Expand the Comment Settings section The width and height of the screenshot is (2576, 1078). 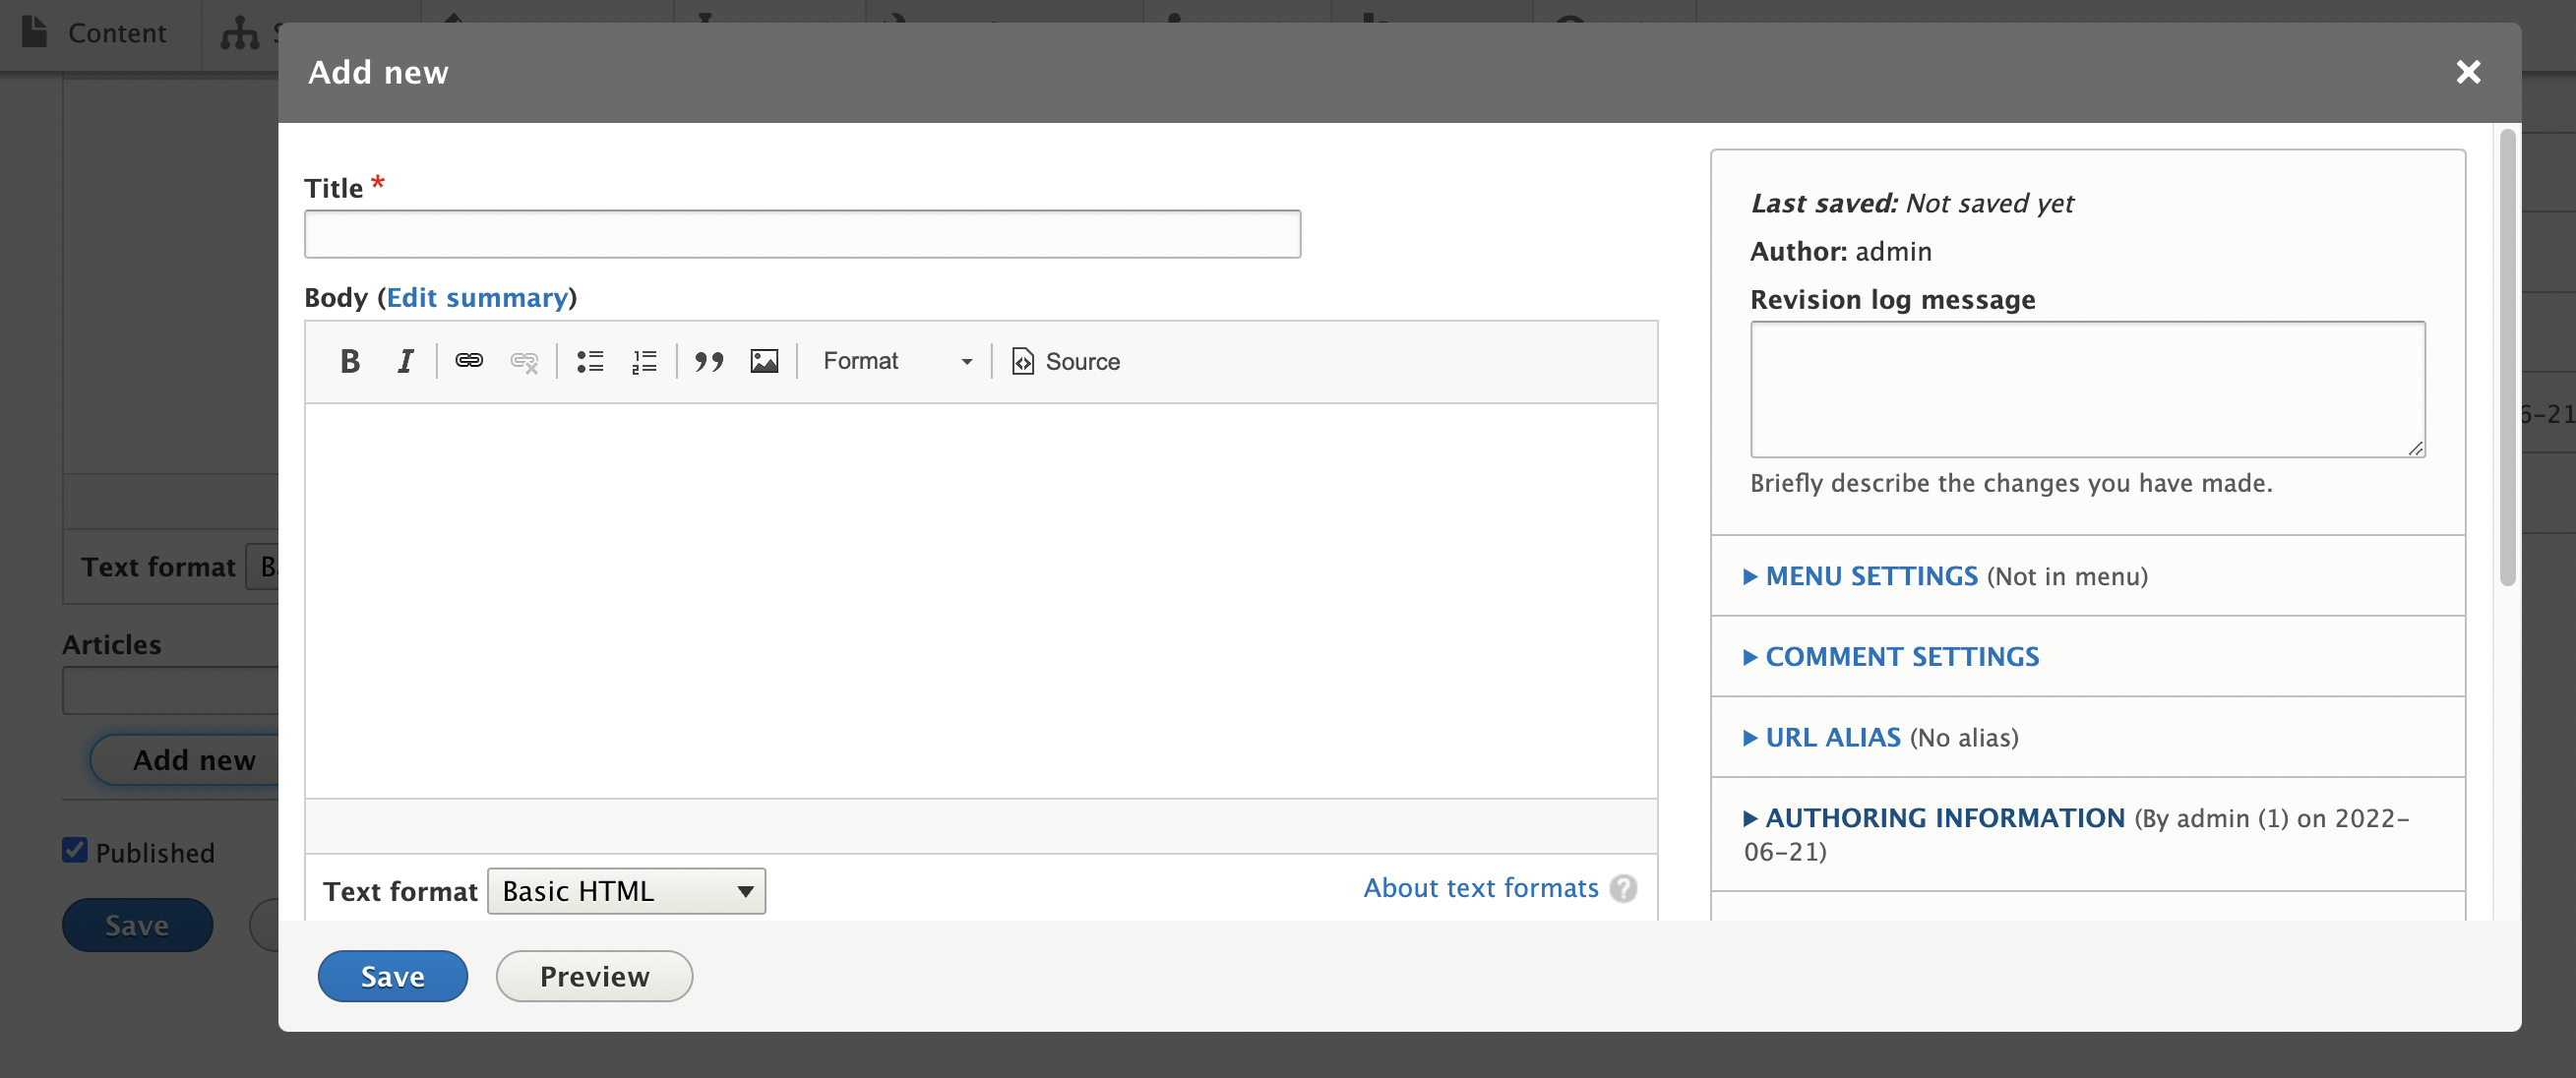1901,656
